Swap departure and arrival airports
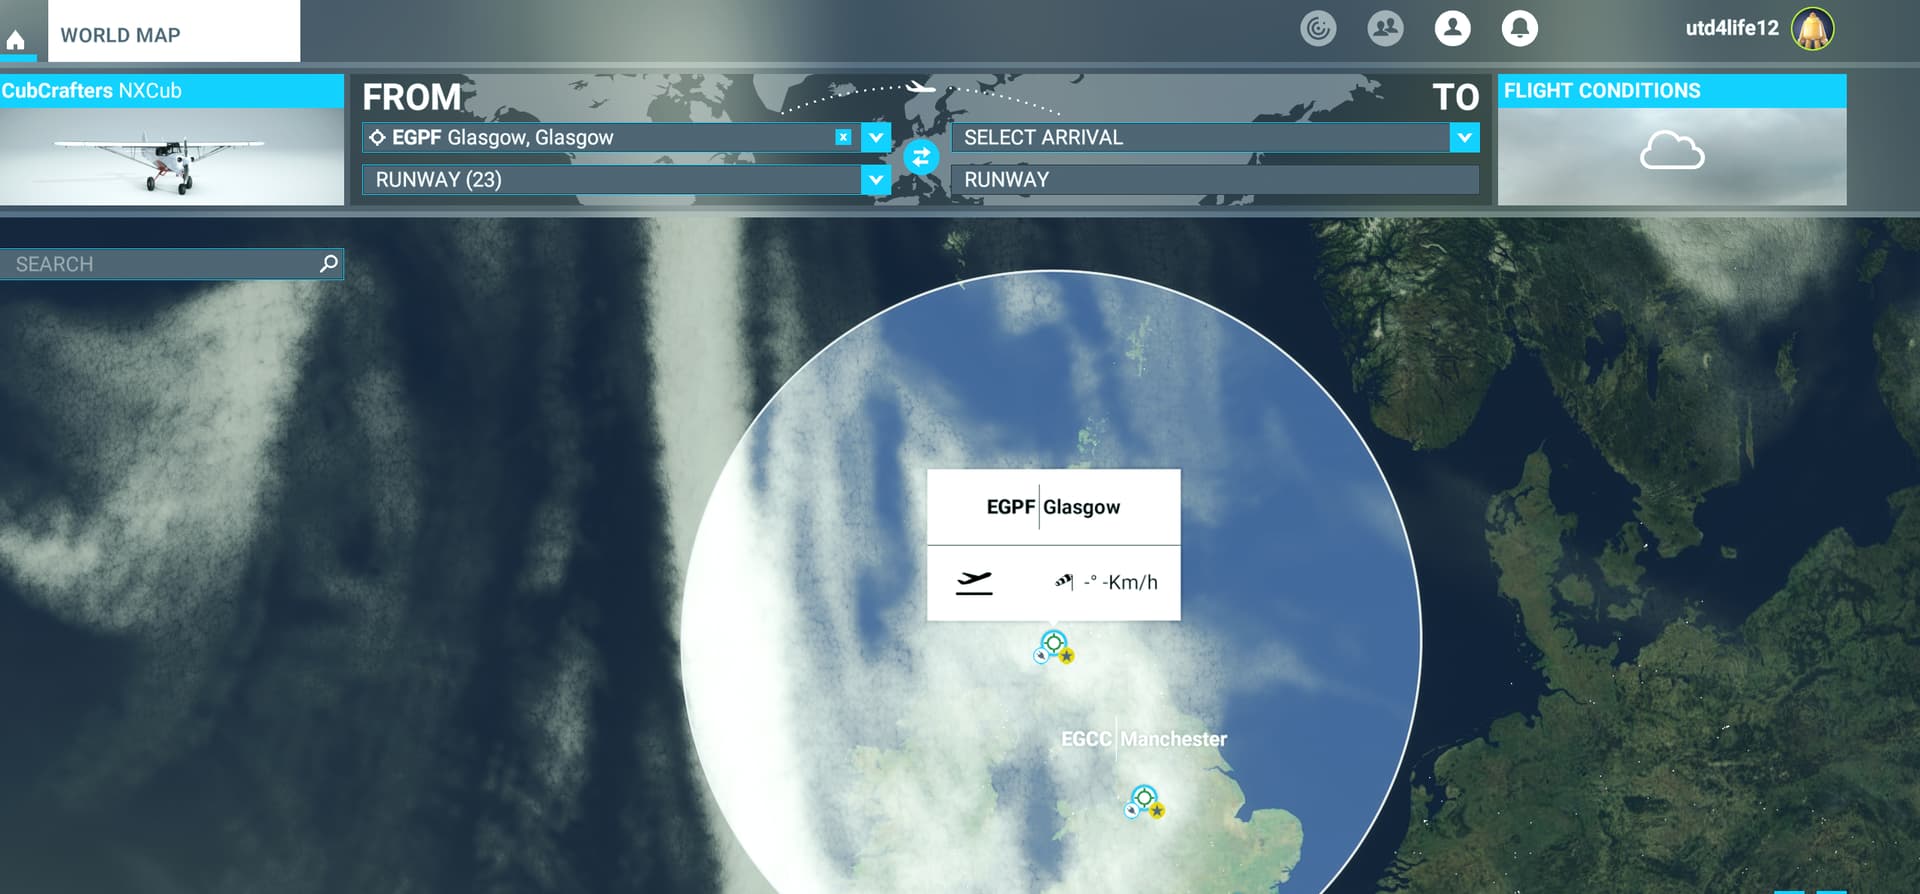1920x894 pixels. tap(921, 157)
